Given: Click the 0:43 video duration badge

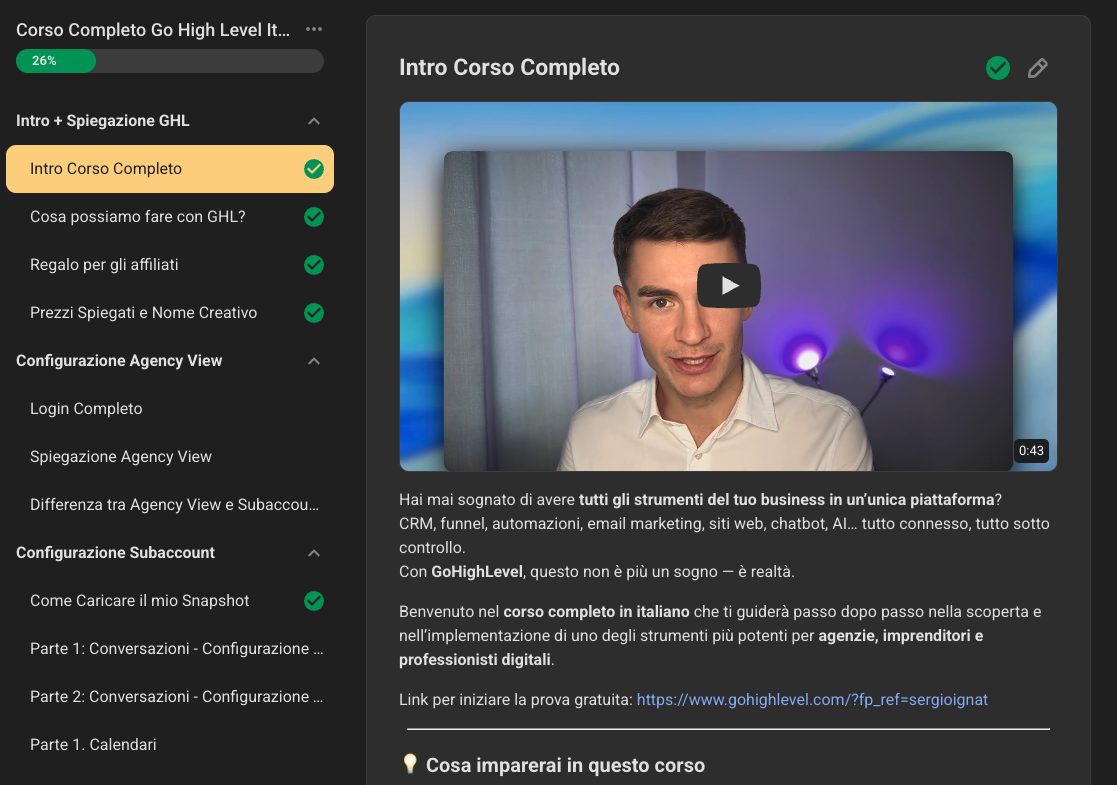Looking at the screenshot, I should (1031, 450).
